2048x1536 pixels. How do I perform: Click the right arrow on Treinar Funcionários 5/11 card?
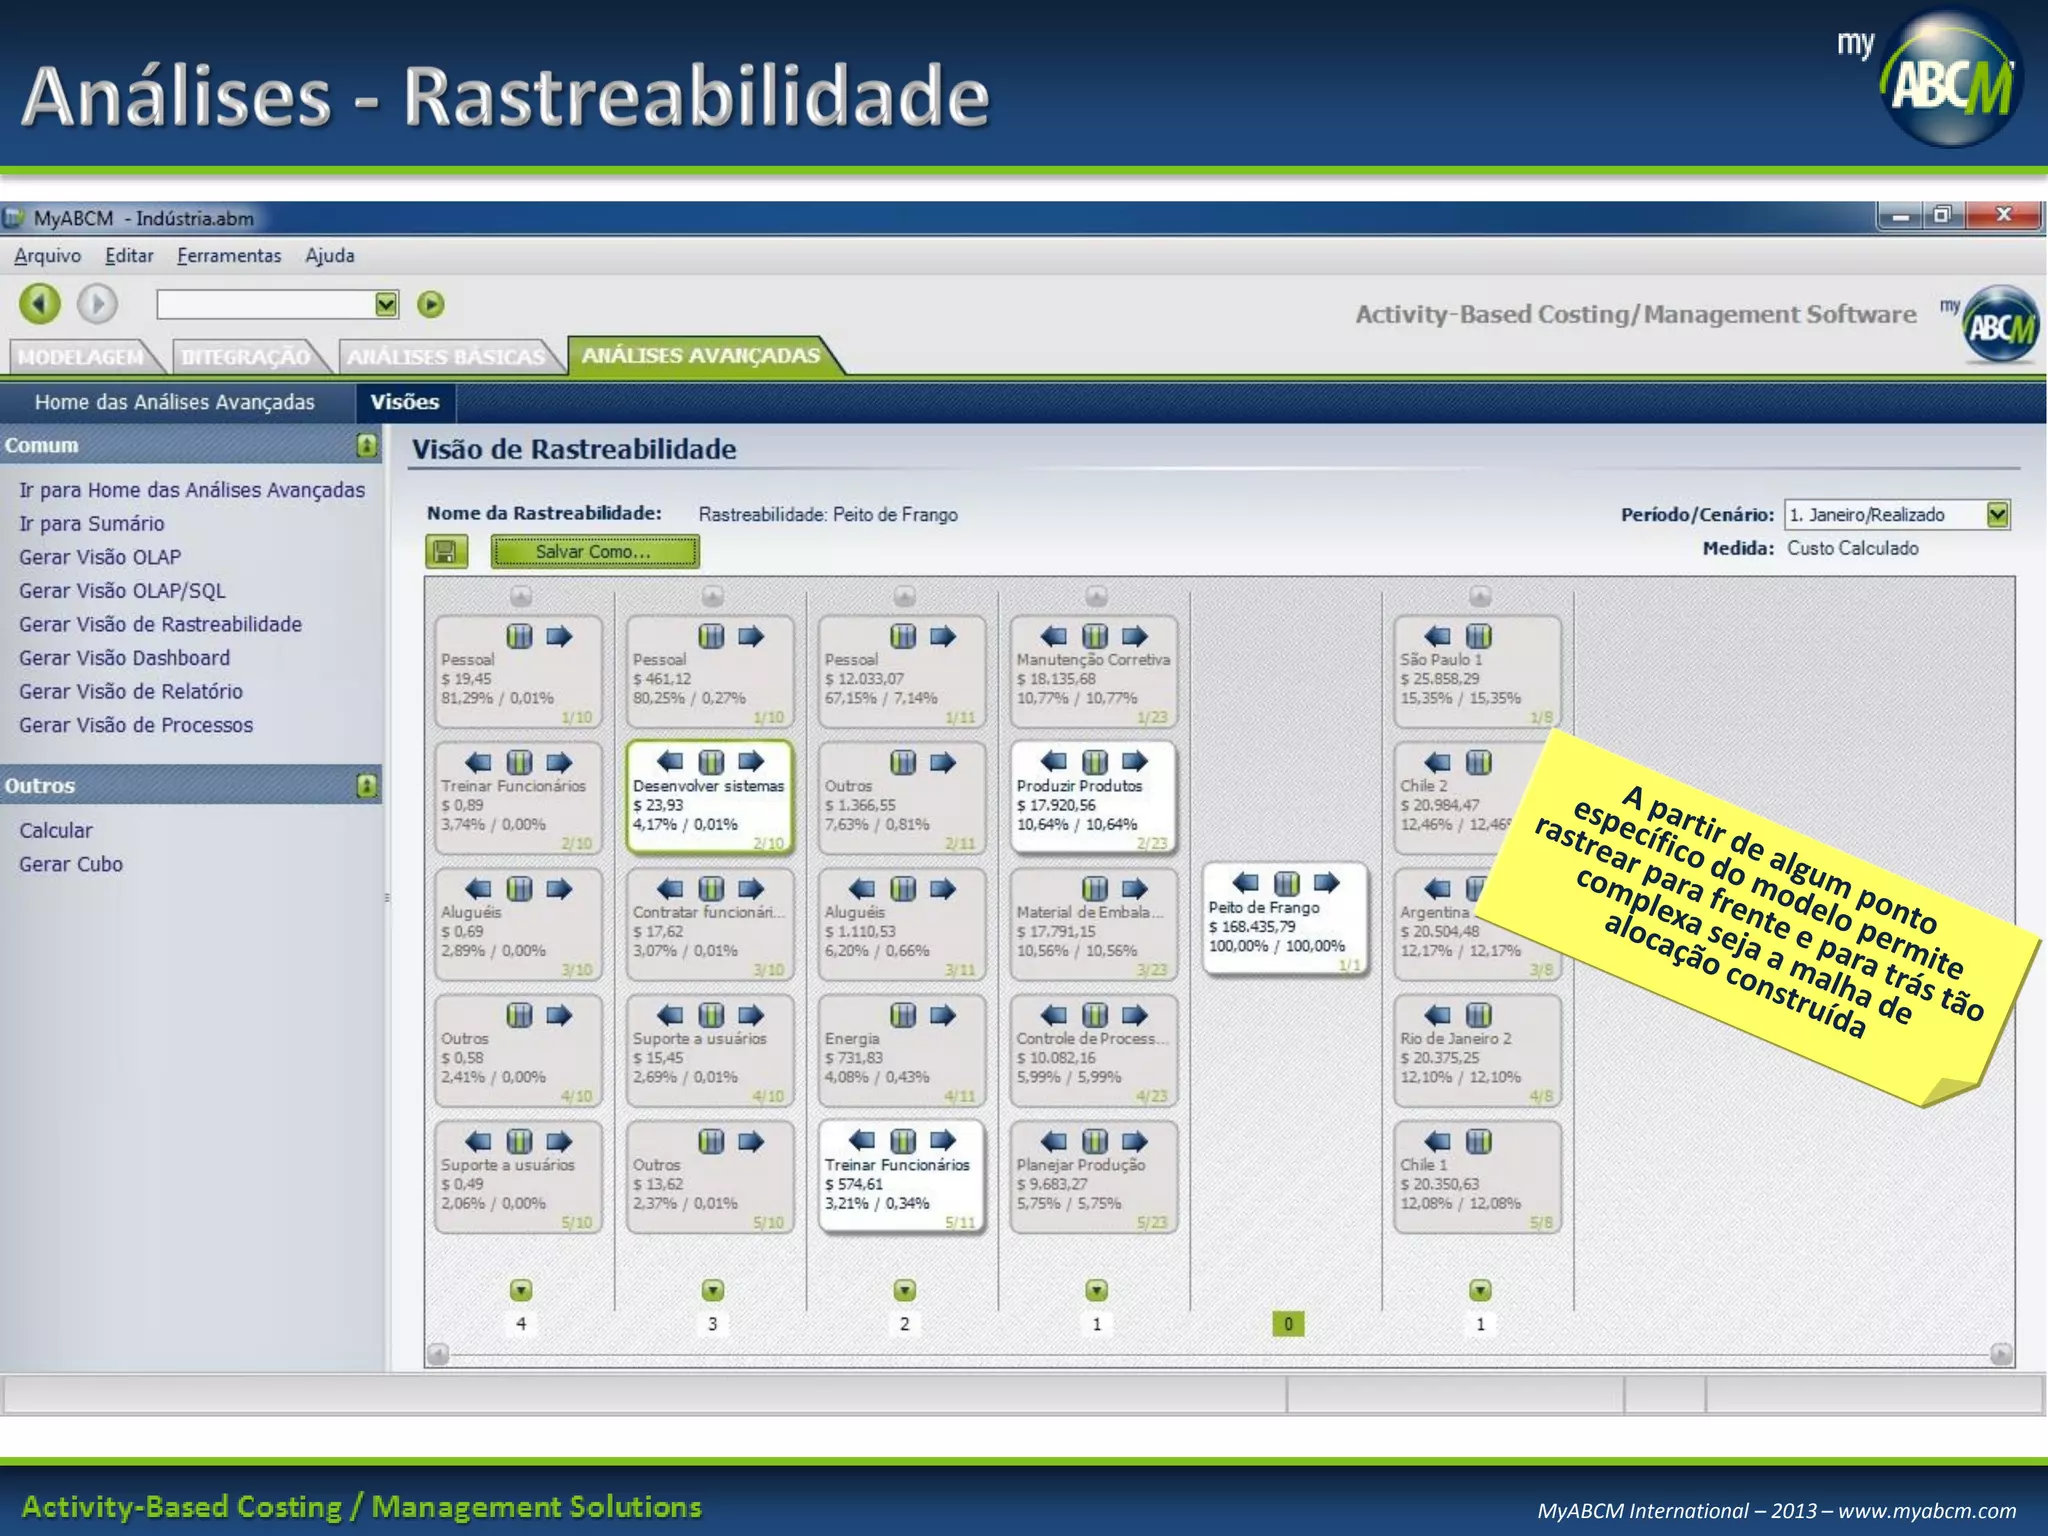[943, 1140]
